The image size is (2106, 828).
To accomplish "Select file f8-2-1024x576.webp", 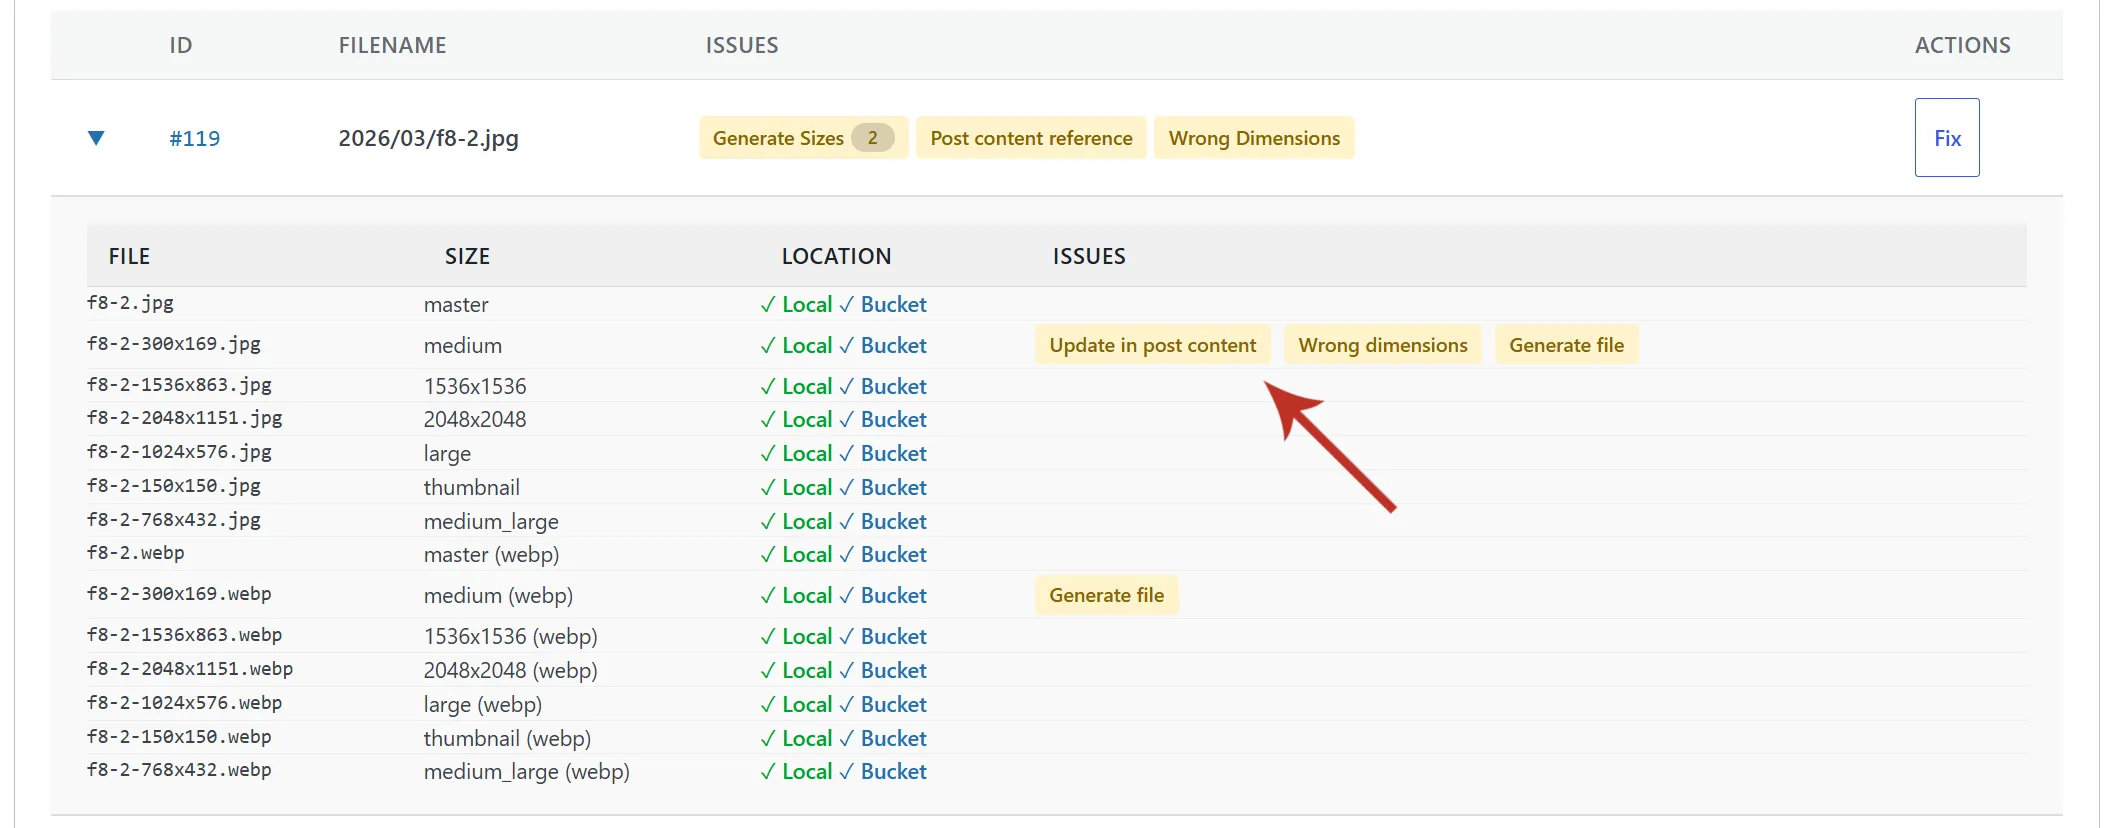I will [x=185, y=703].
